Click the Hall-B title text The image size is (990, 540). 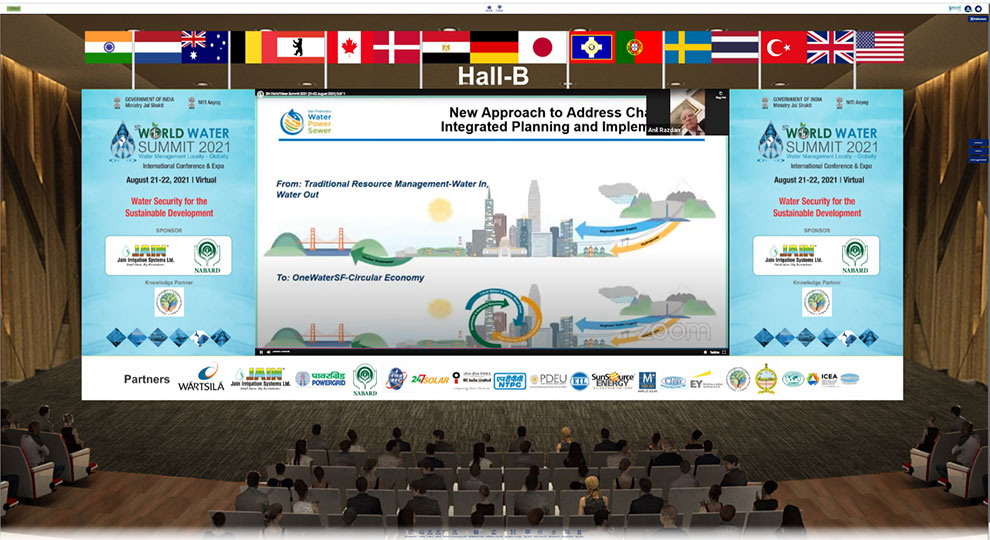pyautogui.click(x=493, y=76)
